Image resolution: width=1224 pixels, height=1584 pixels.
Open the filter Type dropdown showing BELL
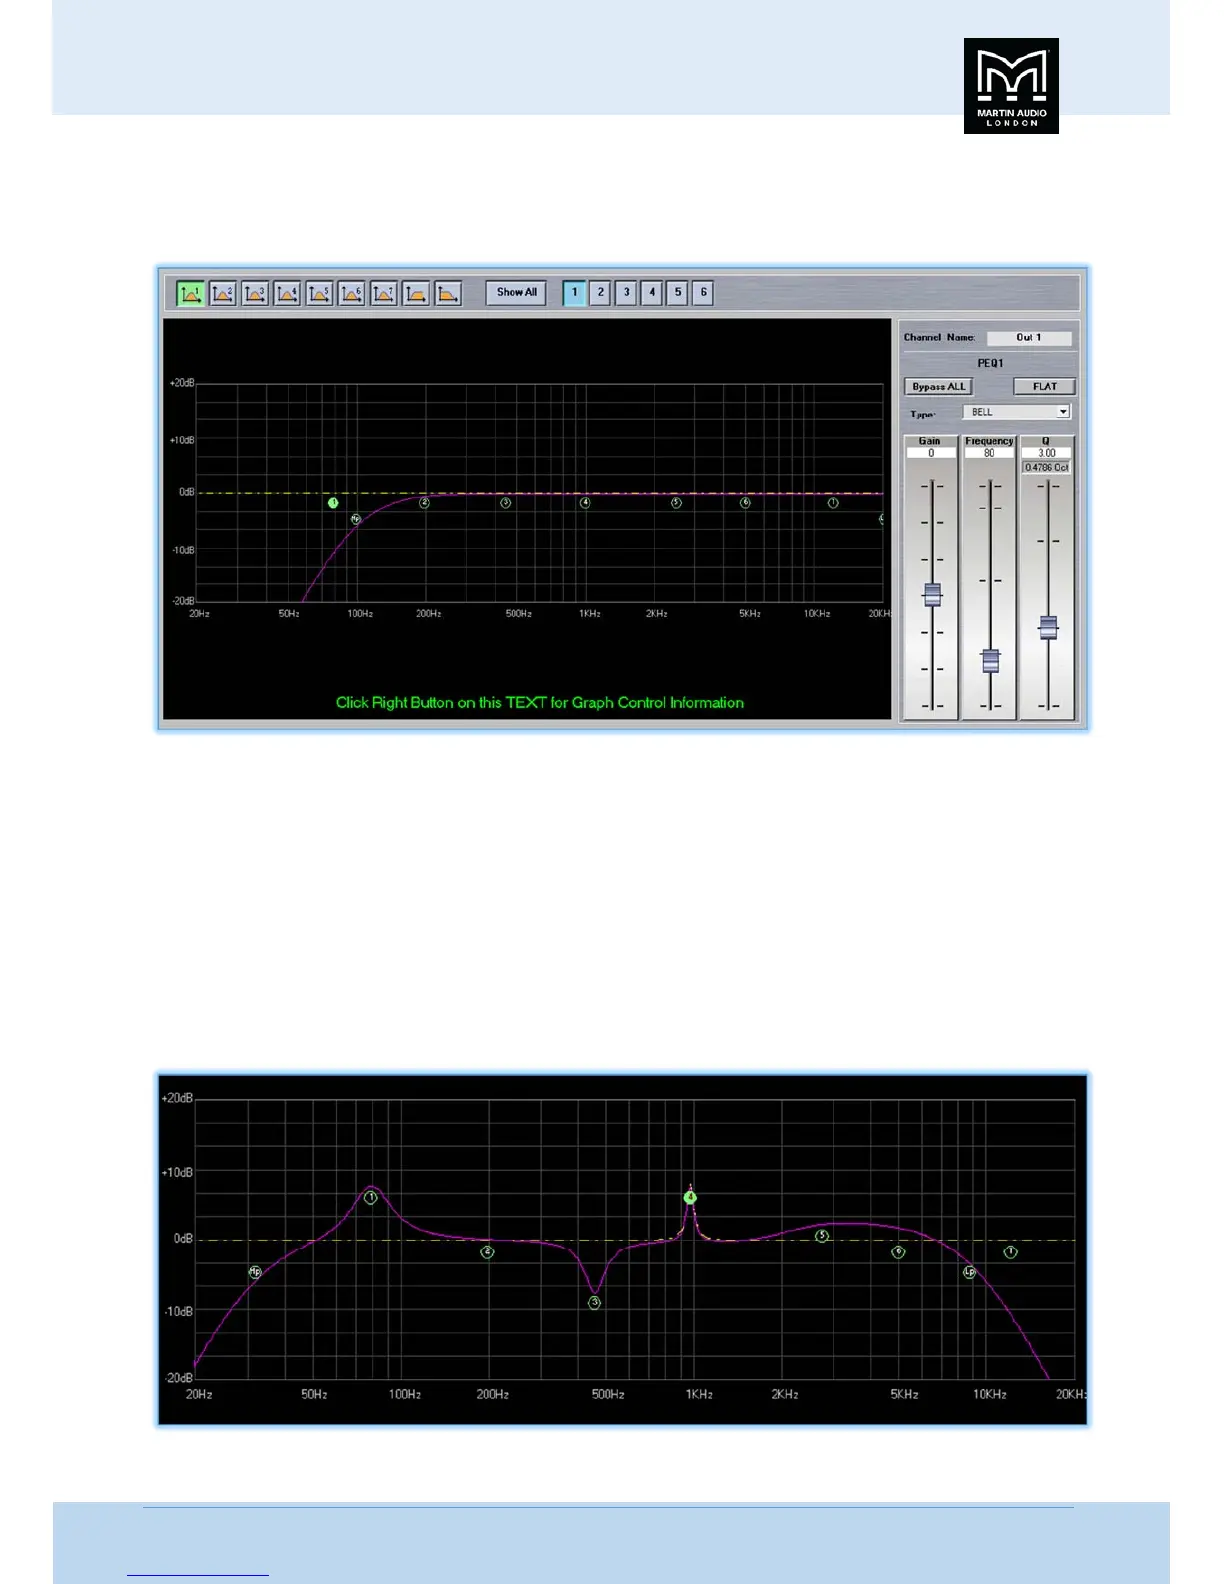[x=1017, y=412]
